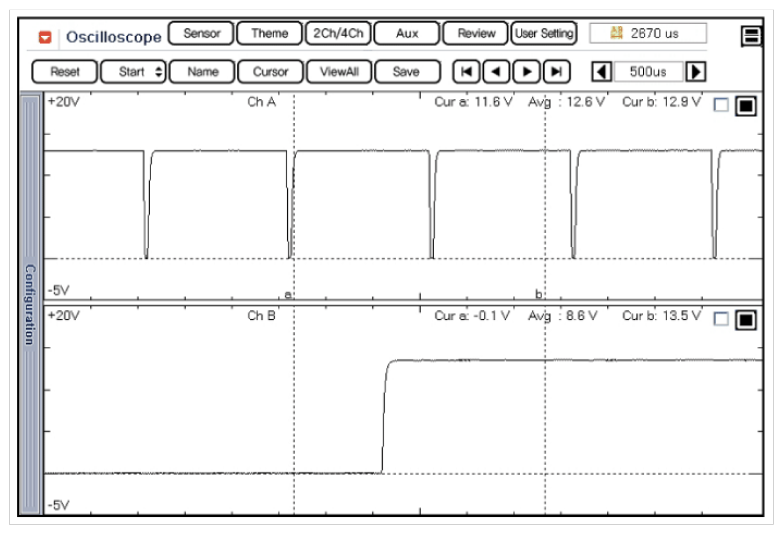Click the 2670 us time readout
This screenshot has height=534, width=783.
coord(648,34)
